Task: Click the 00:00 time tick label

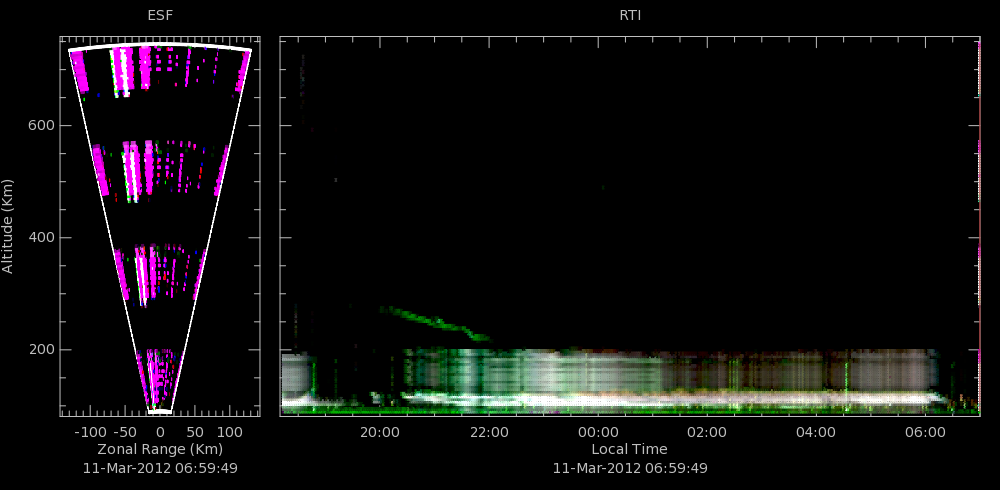Action: tap(598, 432)
